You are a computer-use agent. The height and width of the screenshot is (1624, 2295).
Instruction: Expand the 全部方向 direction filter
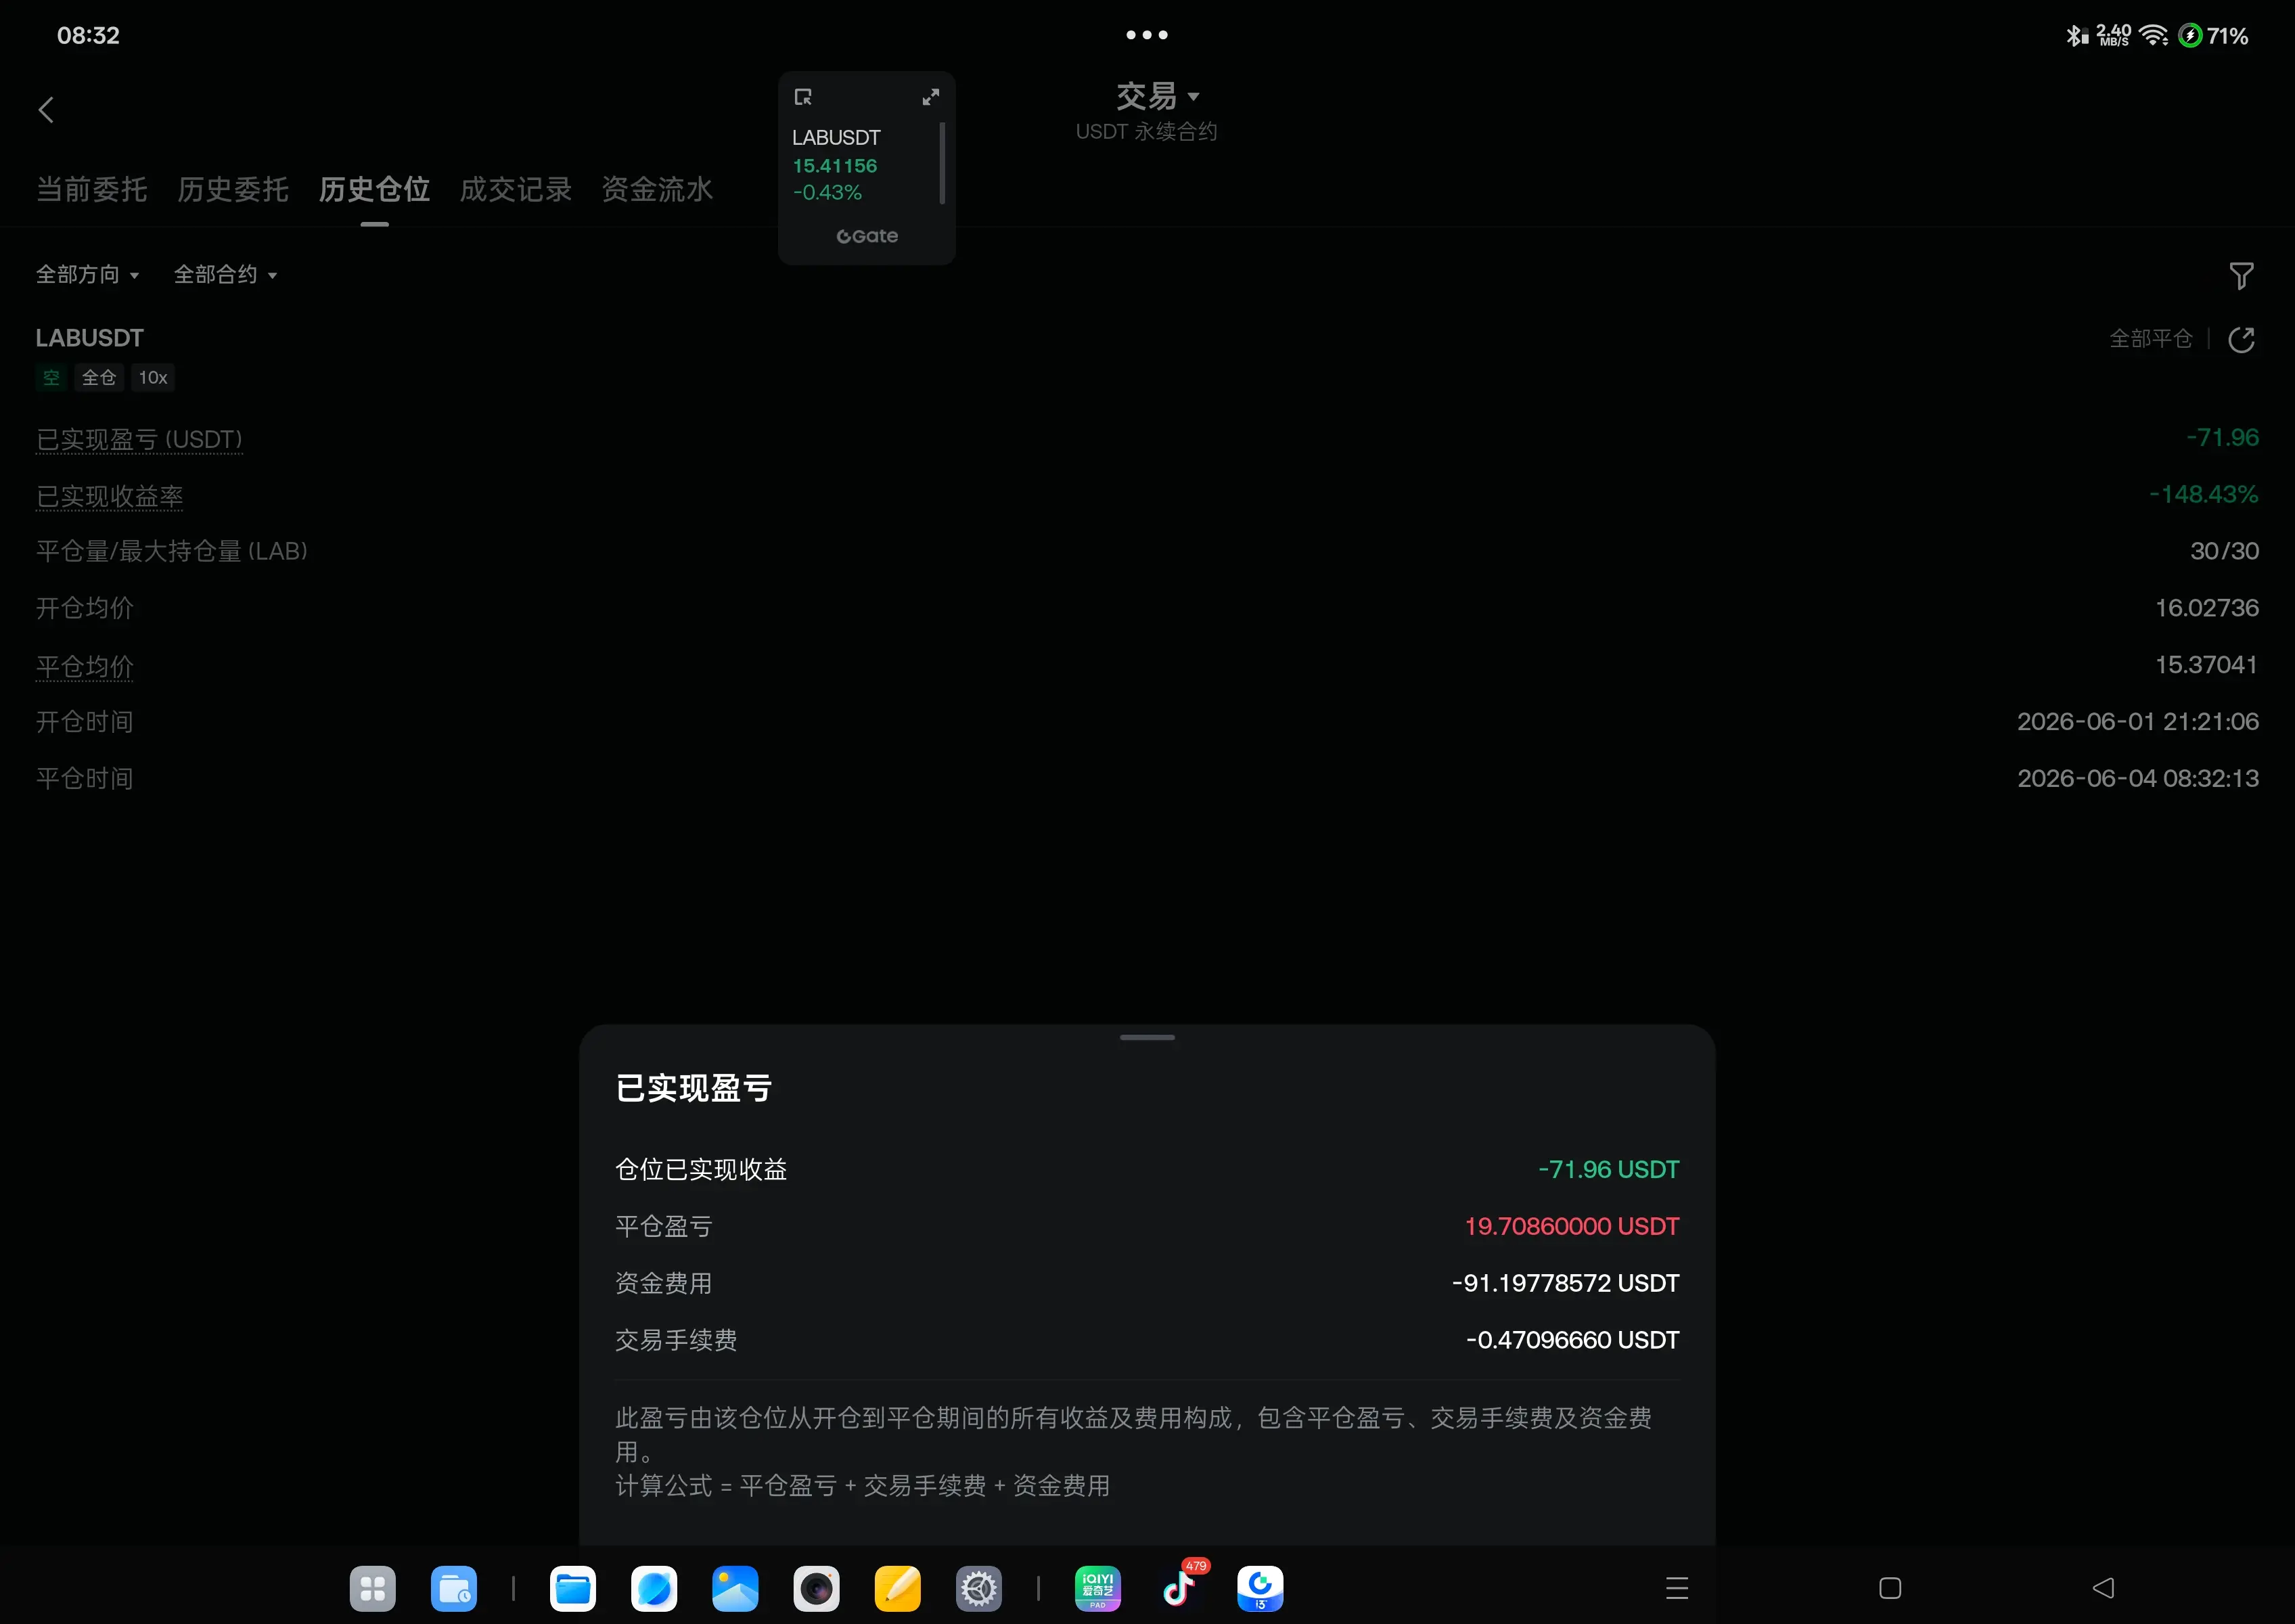[88, 275]
